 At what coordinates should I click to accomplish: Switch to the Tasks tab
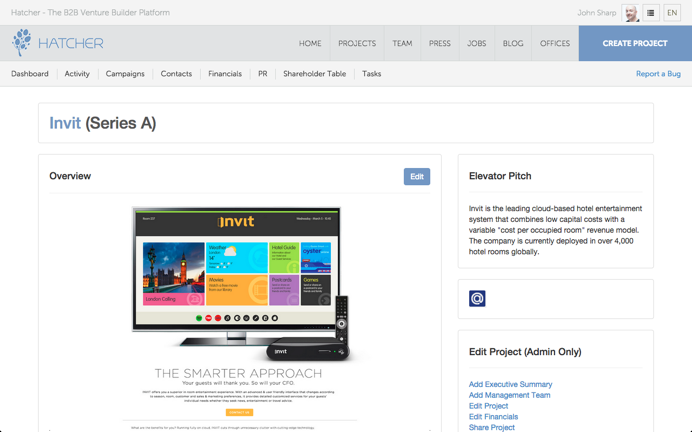coord(372,74)
